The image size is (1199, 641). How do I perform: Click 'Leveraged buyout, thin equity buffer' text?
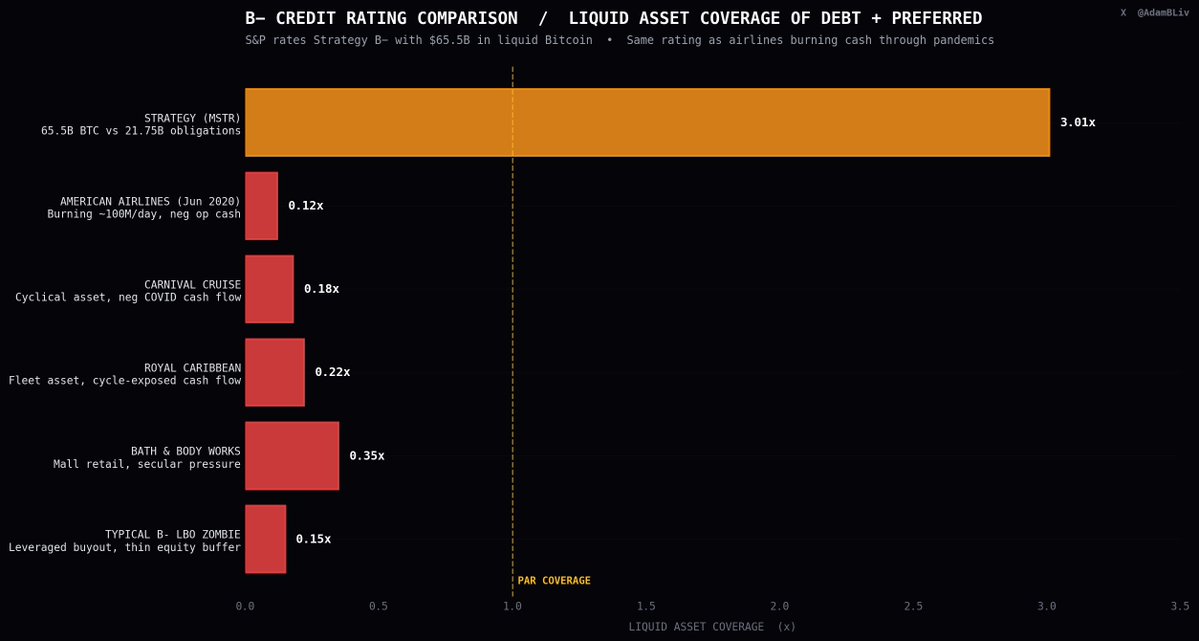coord(125,547)
